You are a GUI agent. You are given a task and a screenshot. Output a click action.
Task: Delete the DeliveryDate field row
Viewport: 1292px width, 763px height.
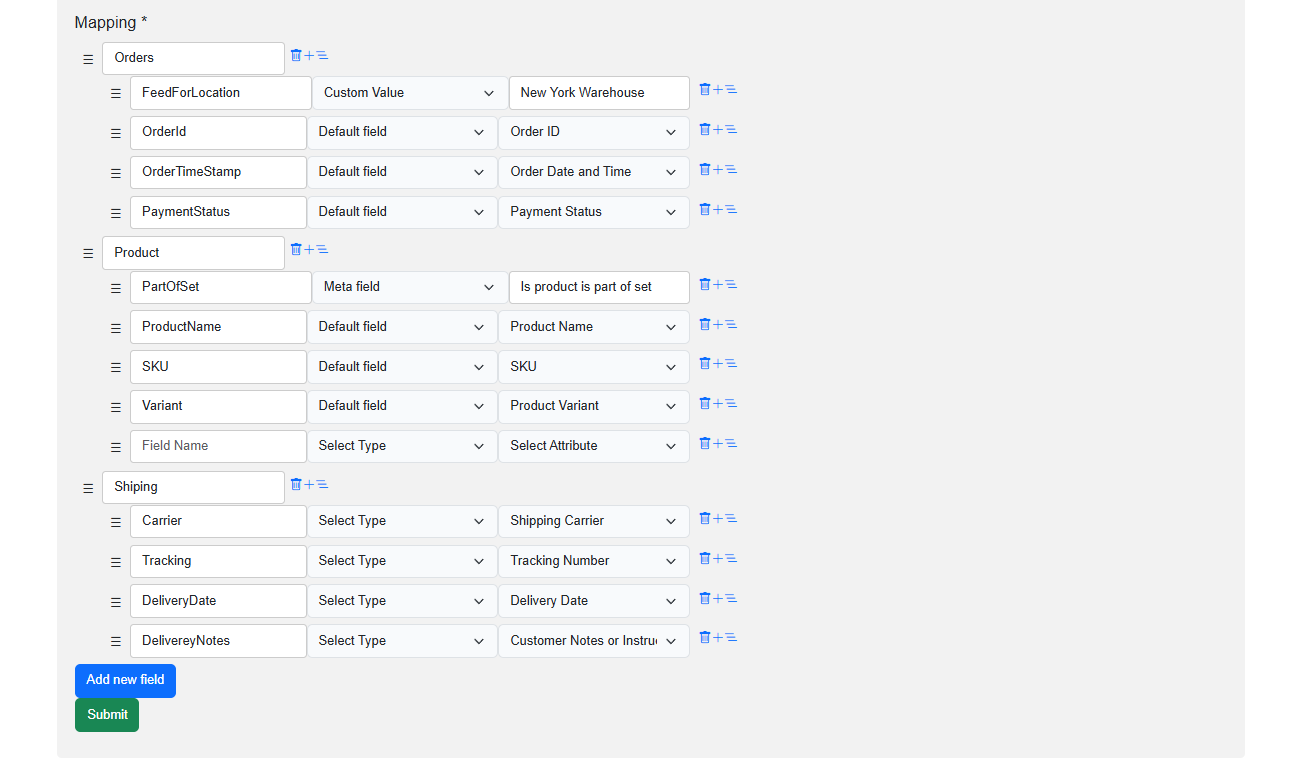pos(704,597)
